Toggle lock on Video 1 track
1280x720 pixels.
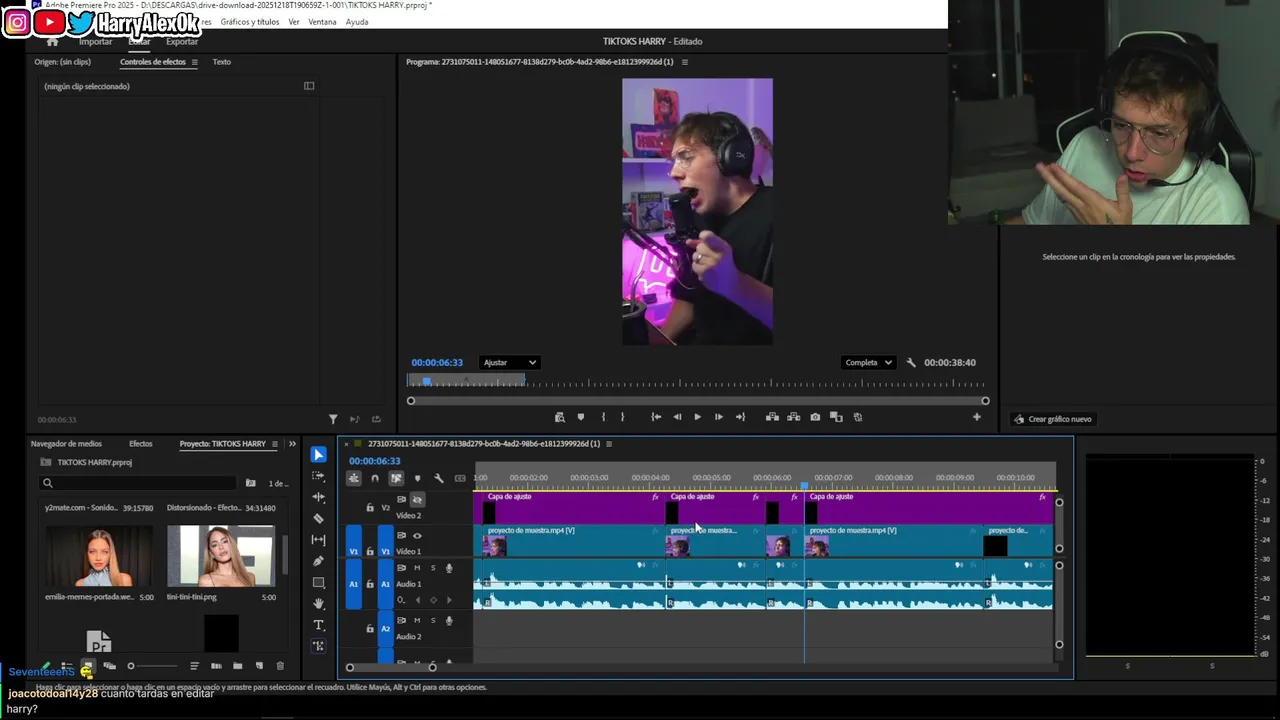click(369, 551)
